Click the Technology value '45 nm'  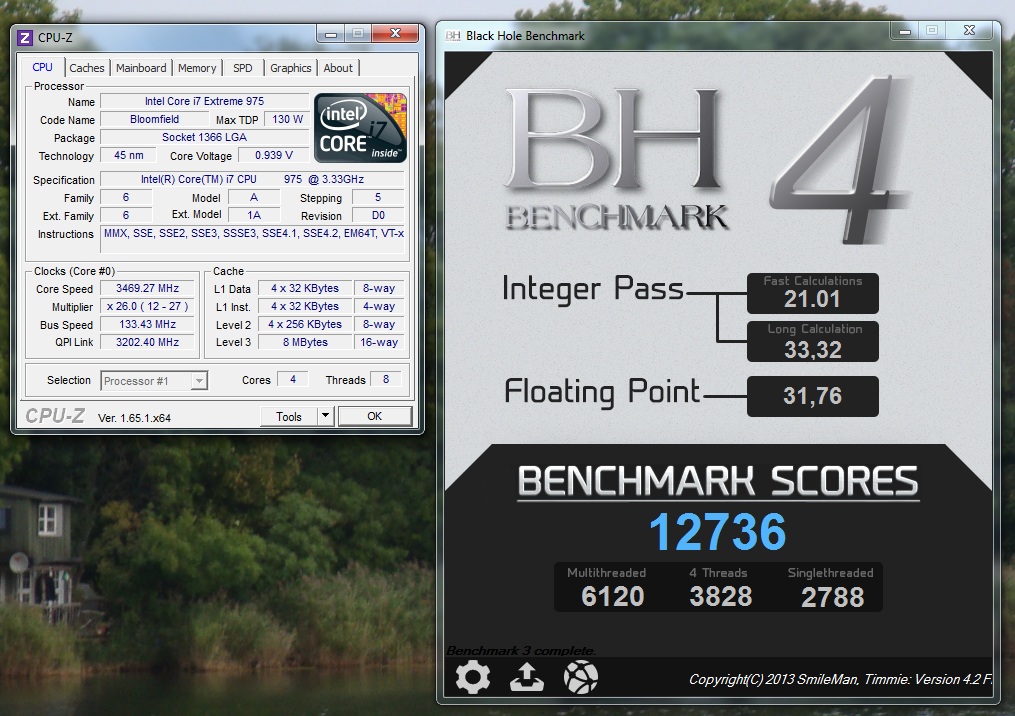click(129, 155)
